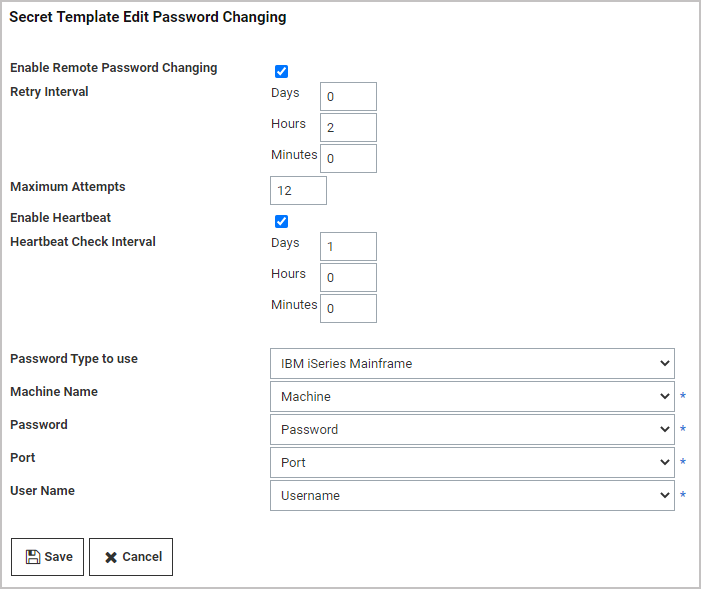Uncheck Enable Remote Password Changing checkbox
This screenshot has width=701, height=589.
click(x=281, y=71)
